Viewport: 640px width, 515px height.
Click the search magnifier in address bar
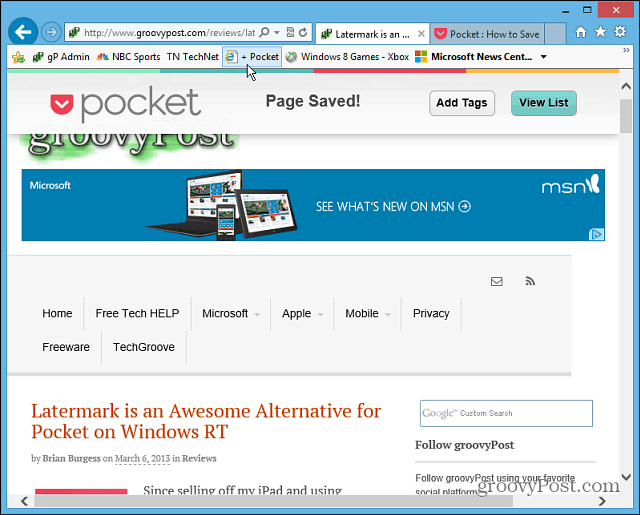coord(264,32)
